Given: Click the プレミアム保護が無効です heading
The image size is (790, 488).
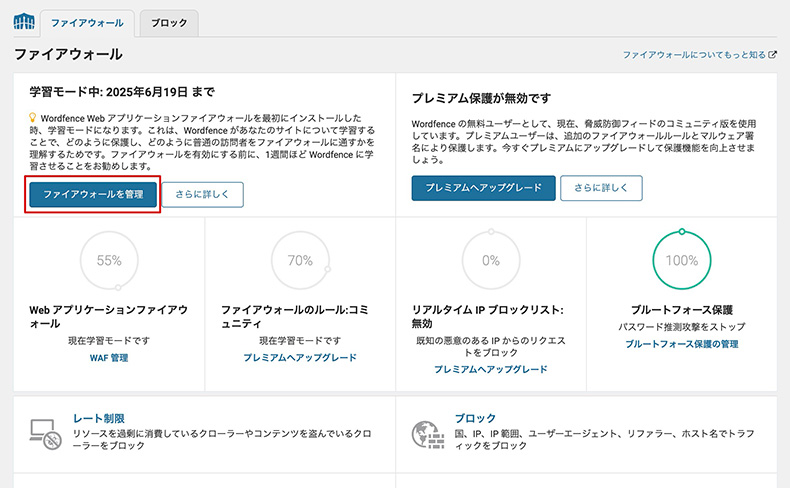Looking at the screenshot, I should [481, 98].
